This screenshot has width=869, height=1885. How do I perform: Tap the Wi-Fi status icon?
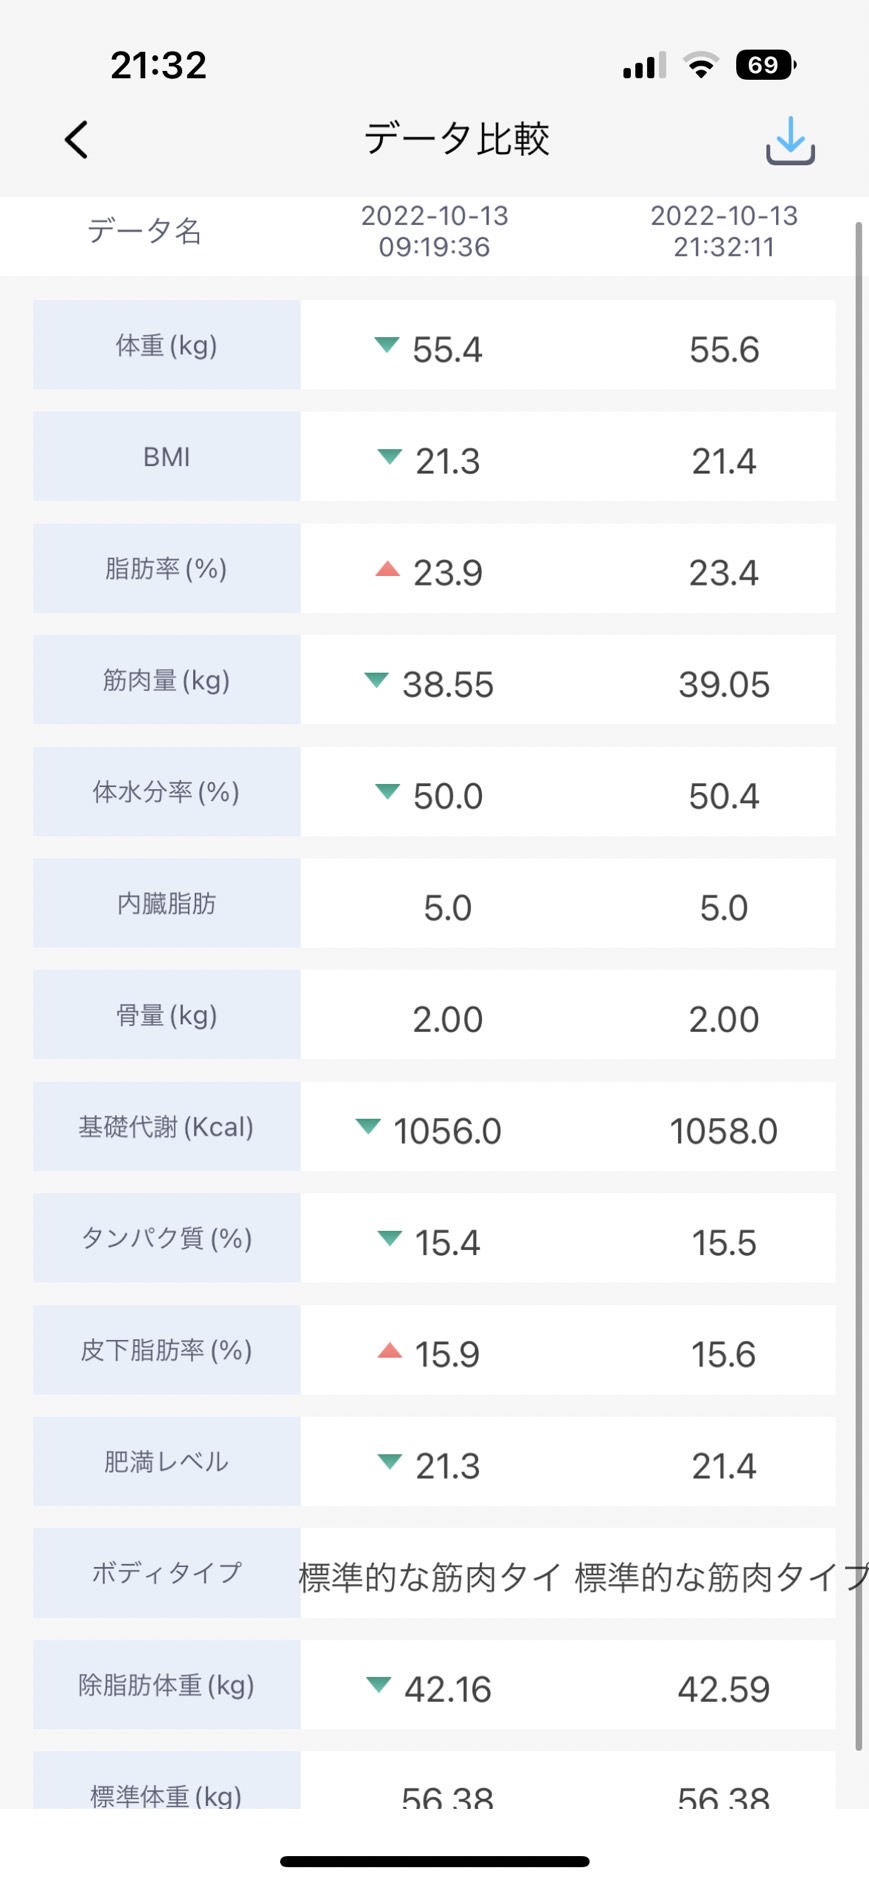(701, 66)
